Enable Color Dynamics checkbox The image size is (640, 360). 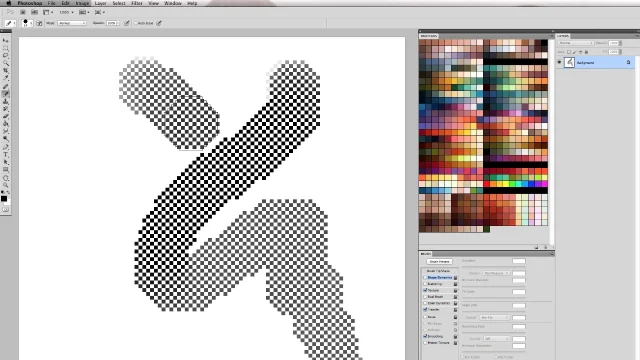[425, 303]
